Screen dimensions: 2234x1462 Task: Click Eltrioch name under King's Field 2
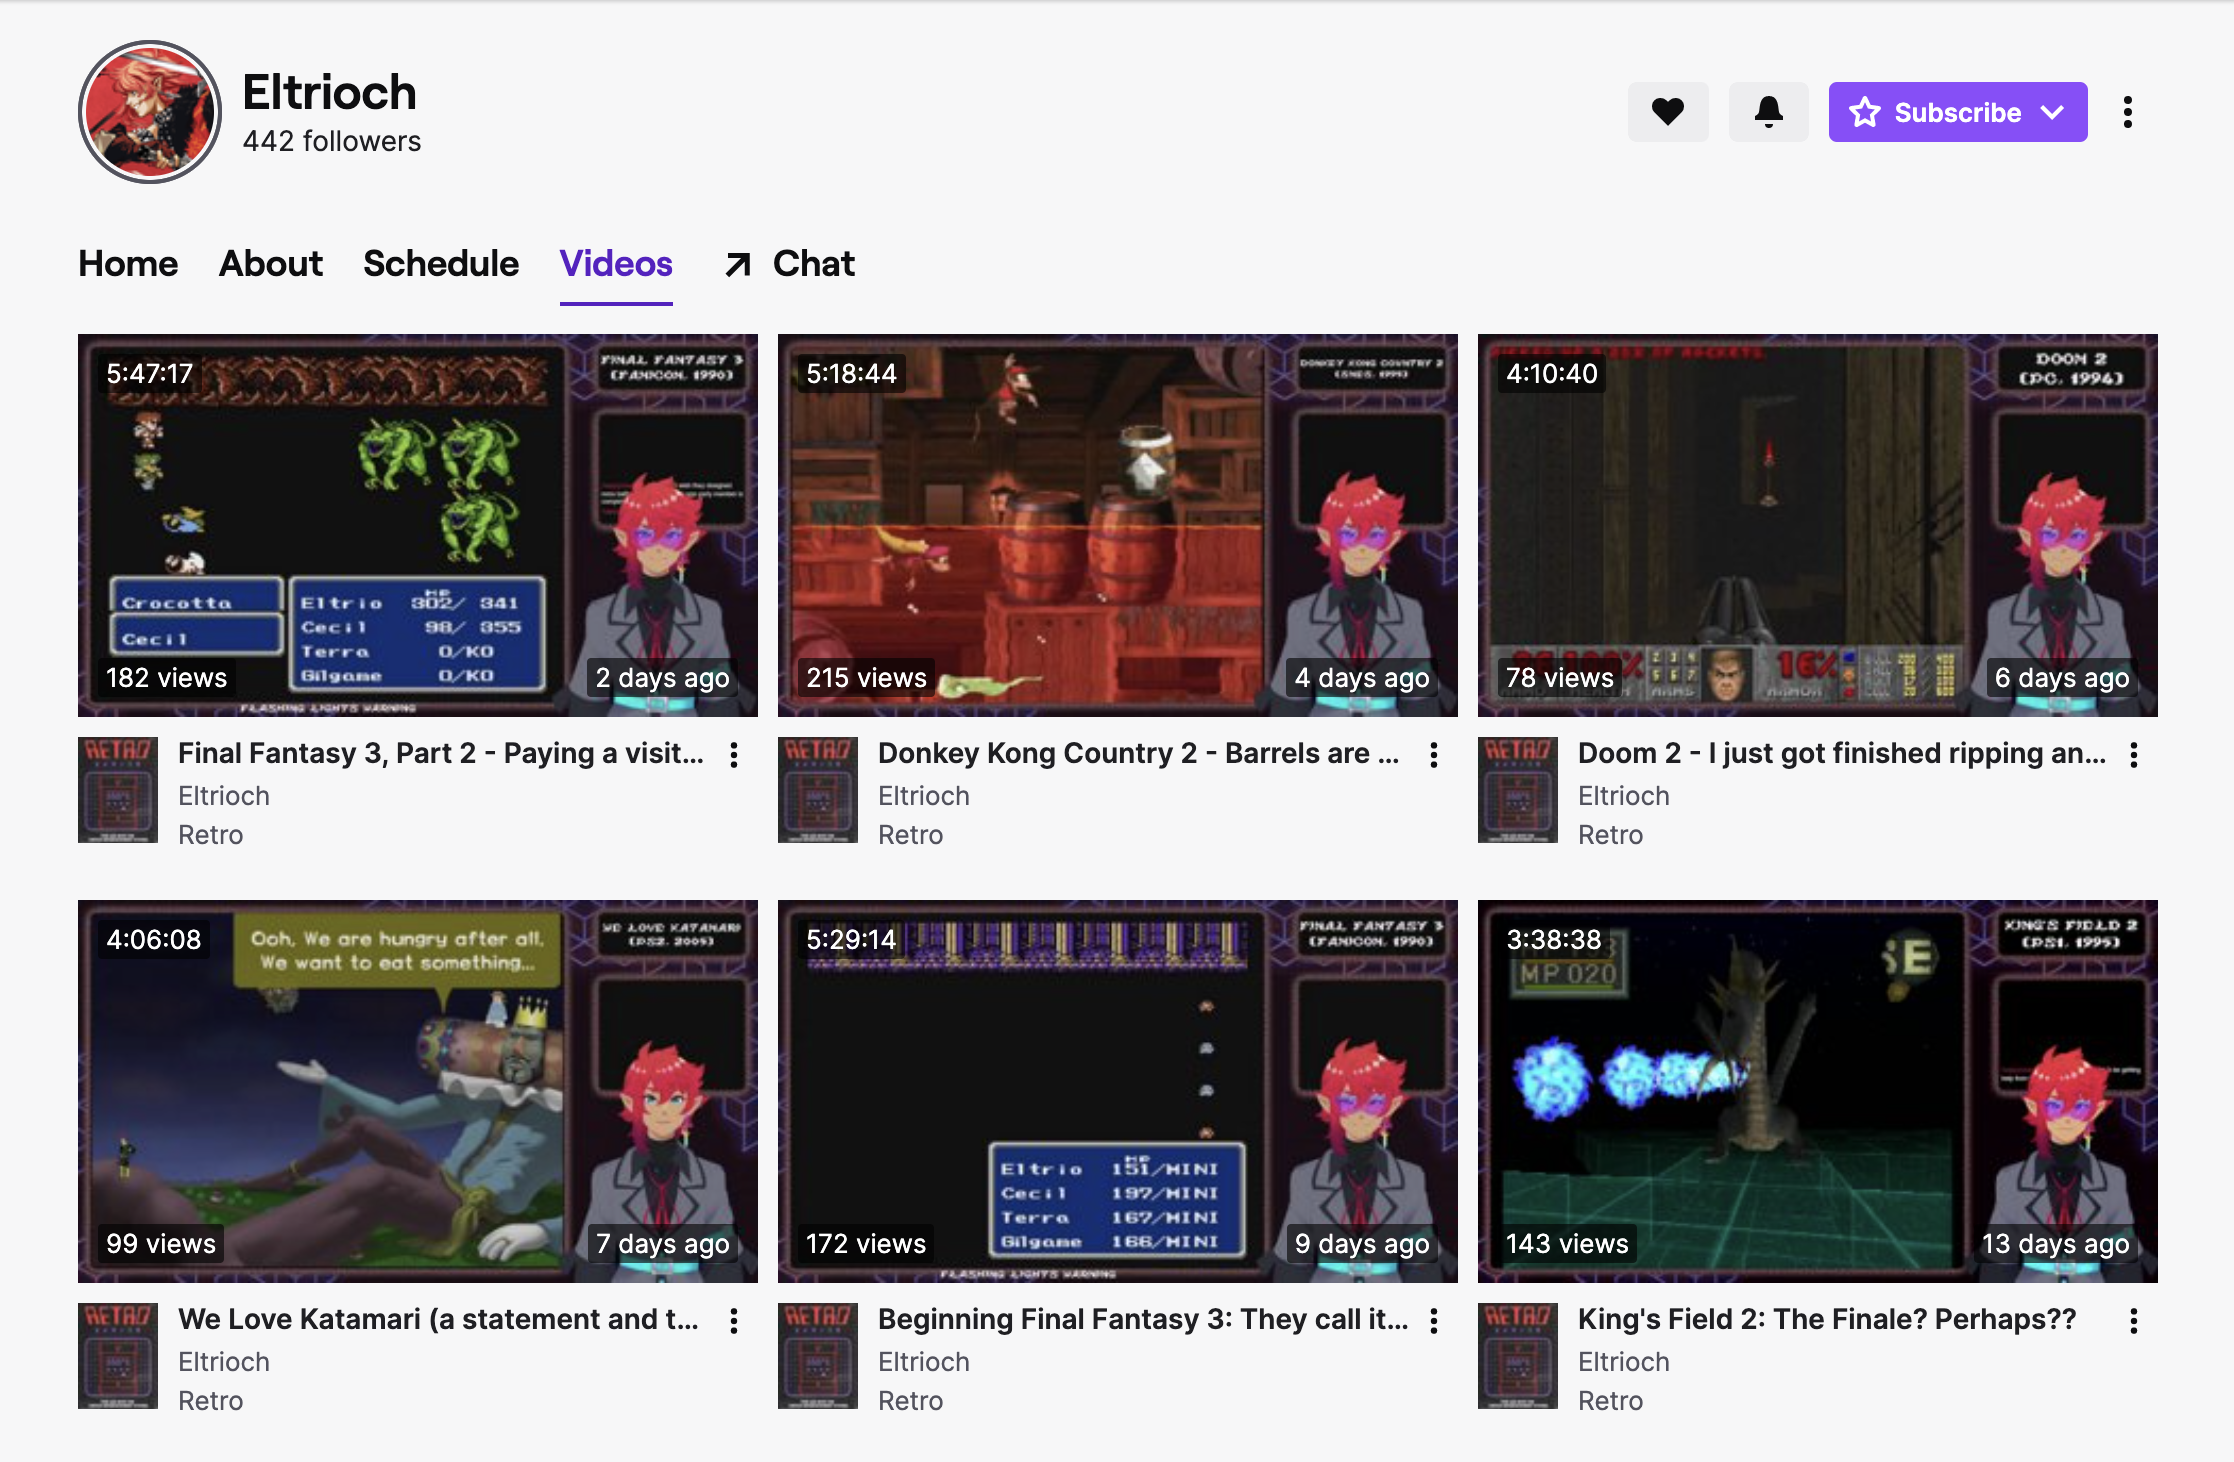click(x=1624, y=1362)
